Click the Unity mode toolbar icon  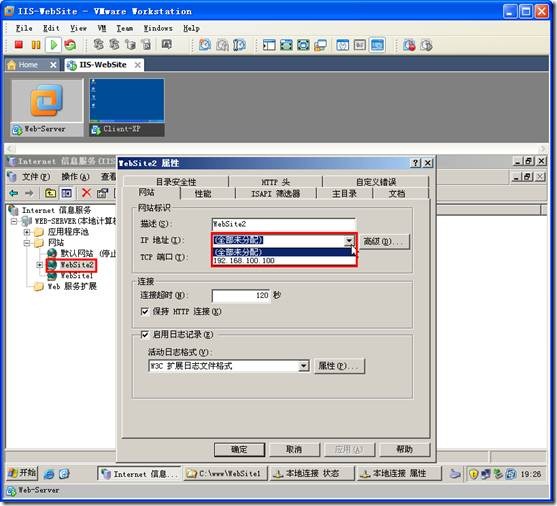click(x=320, y=45)
